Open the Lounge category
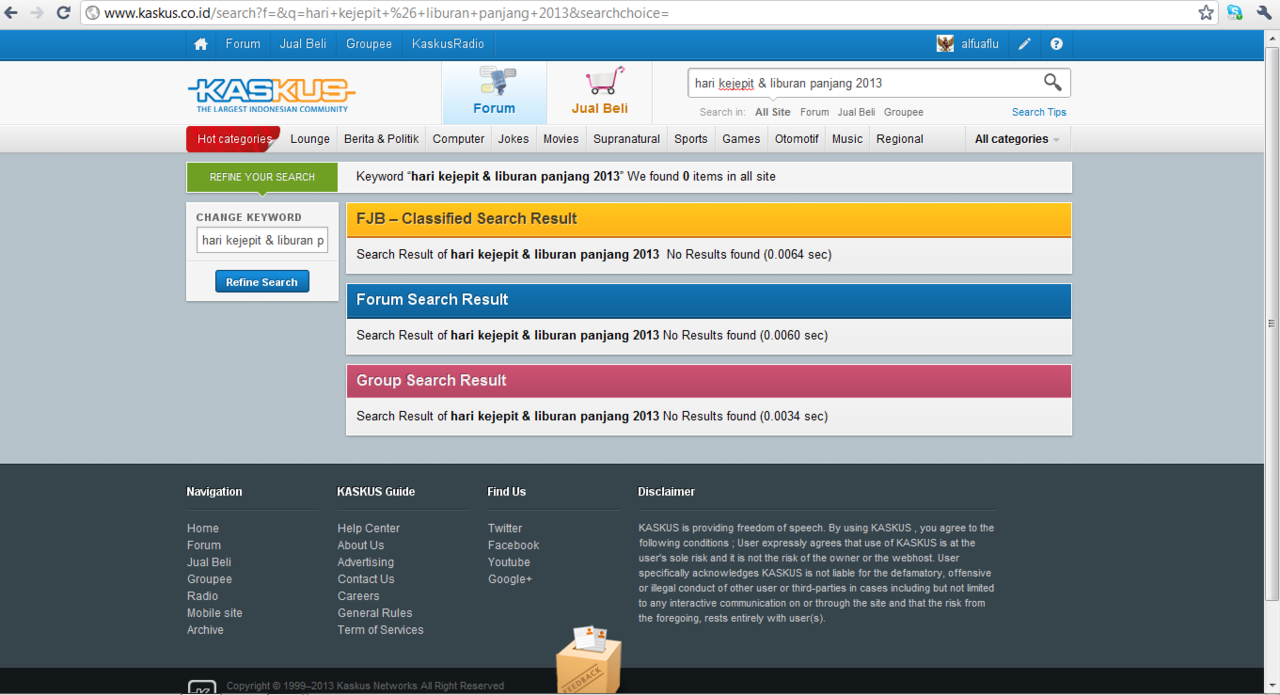The height and width of the screenshot is (695, 1280). [x=310, y=139]
